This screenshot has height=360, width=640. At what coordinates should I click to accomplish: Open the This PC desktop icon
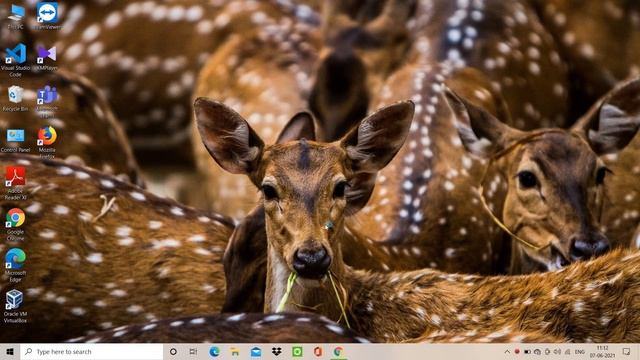pyautogui.click(x=16, y=16)
